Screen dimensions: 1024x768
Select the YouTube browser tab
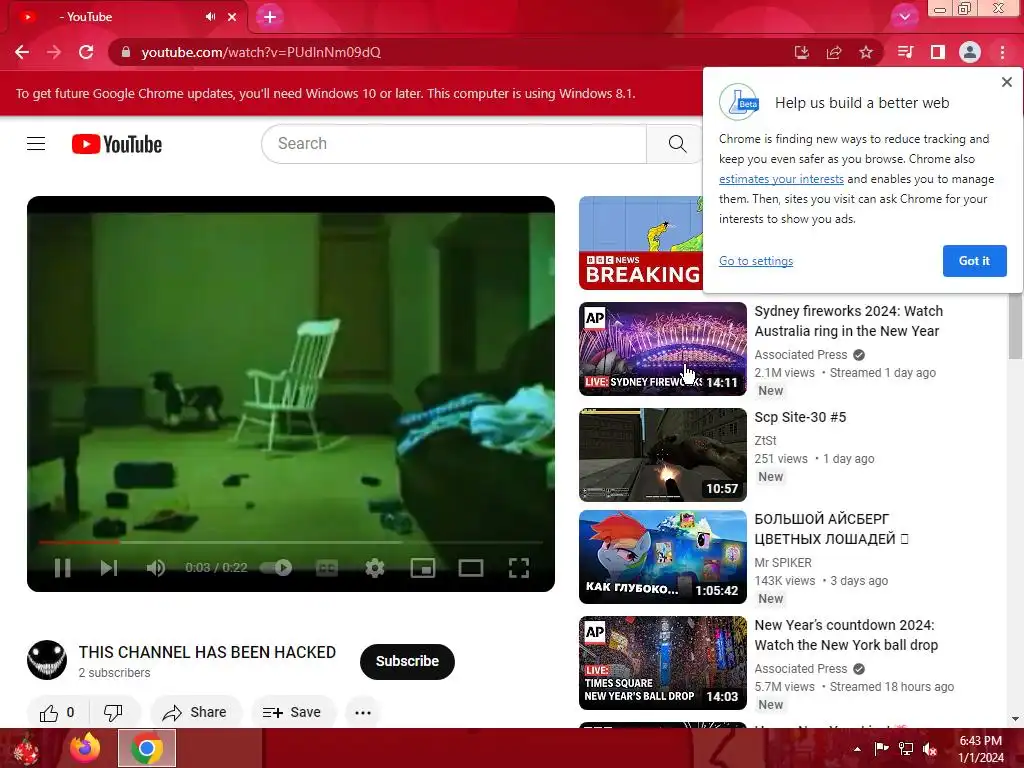(x=124, y=17)
